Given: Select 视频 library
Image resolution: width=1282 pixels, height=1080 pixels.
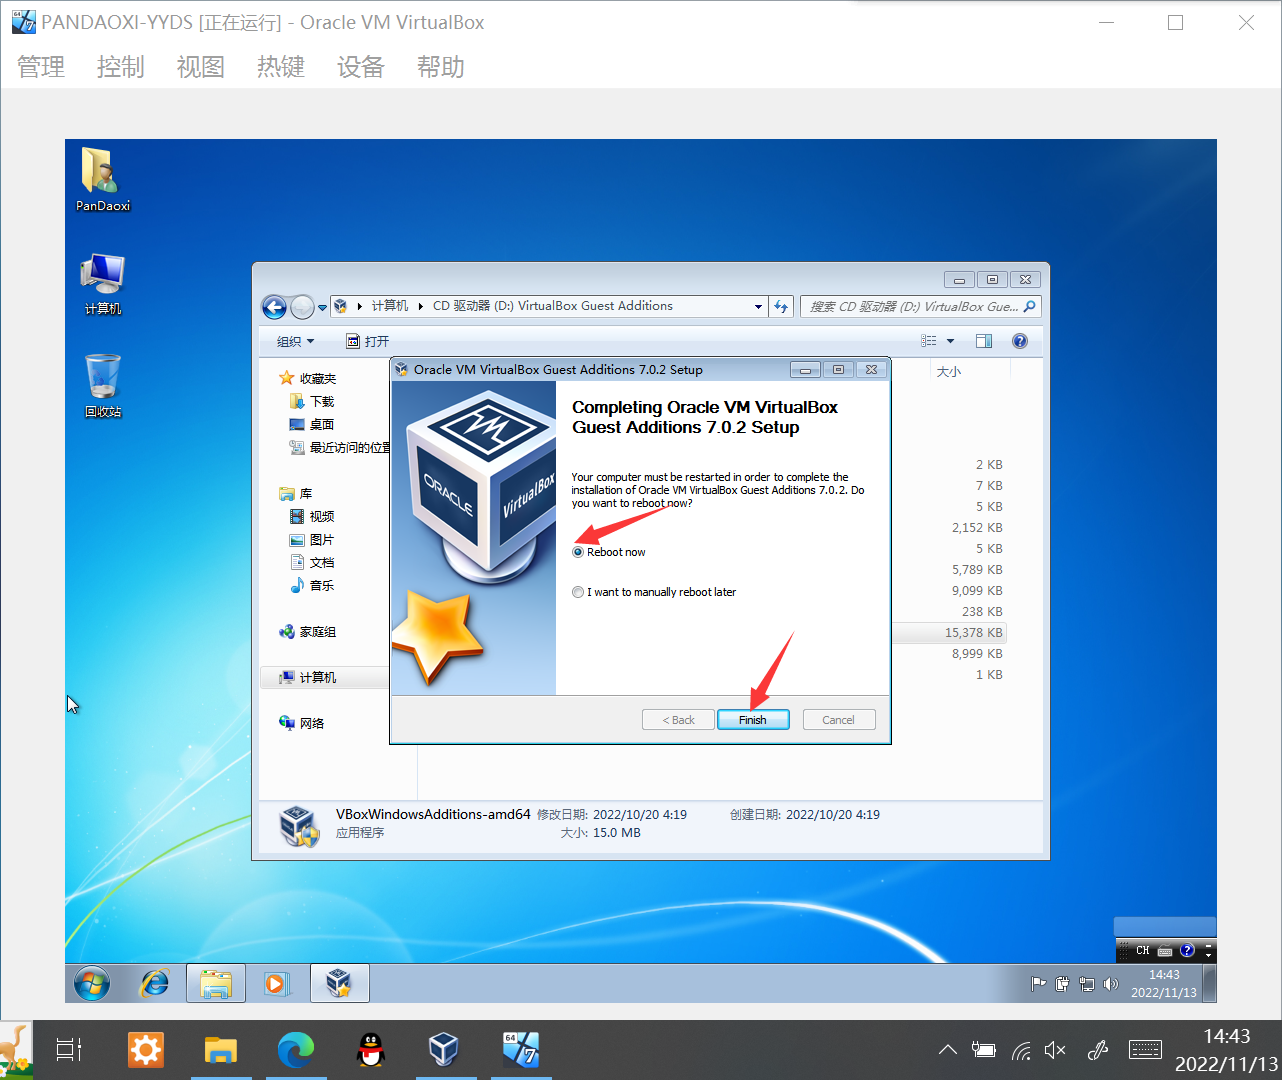Looking at the screenshot, I should [x=312, y=516].
